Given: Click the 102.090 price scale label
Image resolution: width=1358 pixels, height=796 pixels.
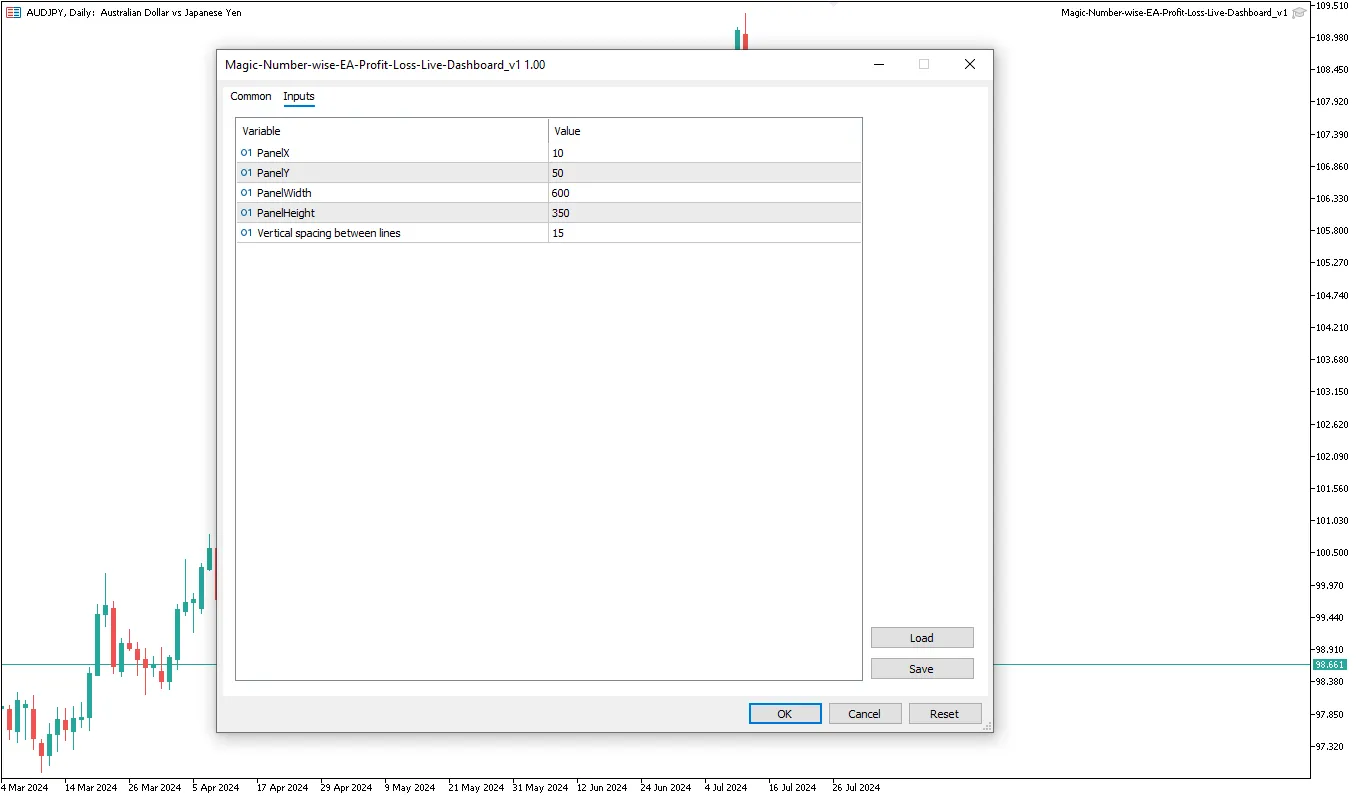Looking at the screenshot, I should (1331, 456).
